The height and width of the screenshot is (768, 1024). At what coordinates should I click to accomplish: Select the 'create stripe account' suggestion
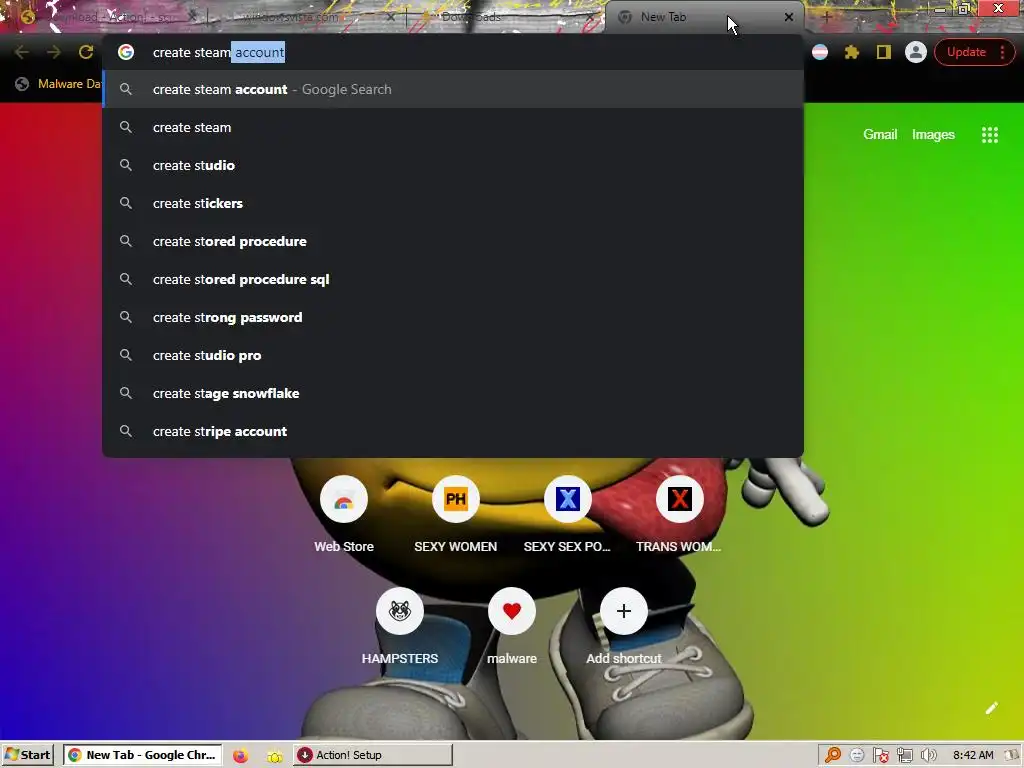coord(453,431)
